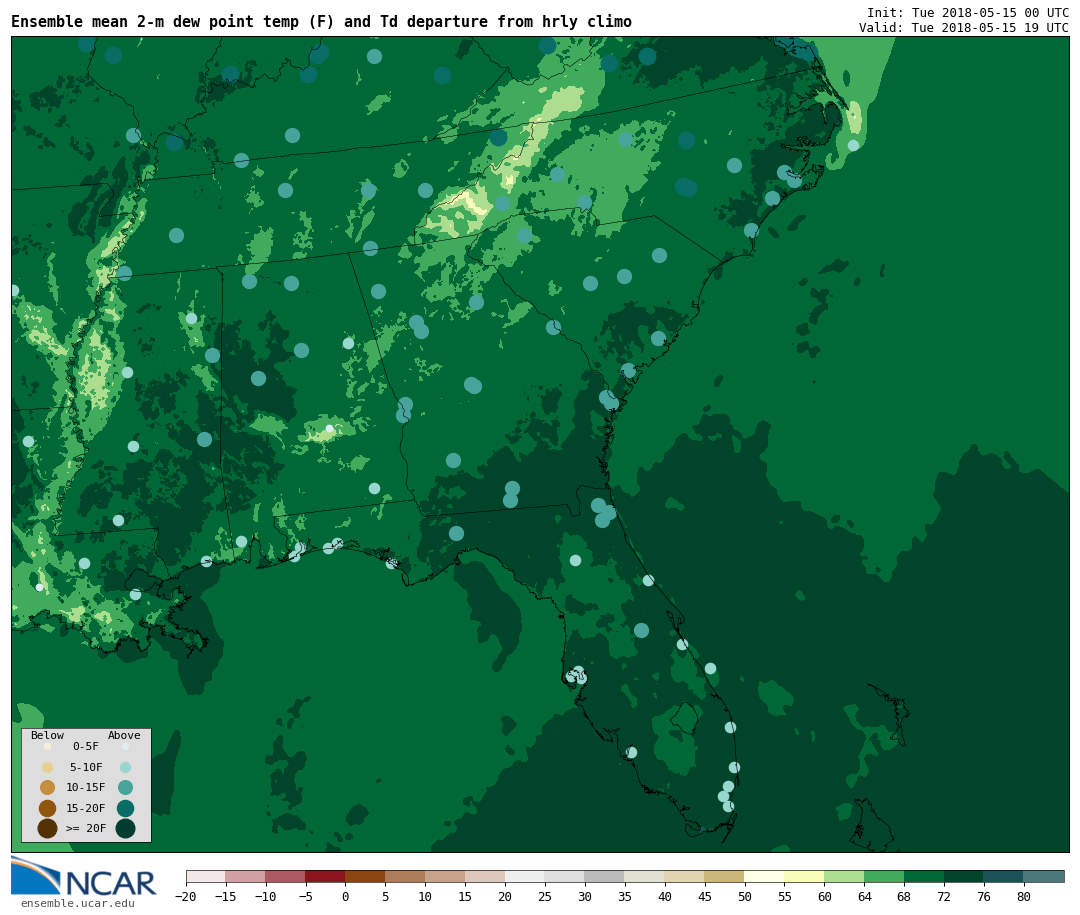
Task: Select the 55 to 60 yellow swatch
Action: click(x=805, y=876)
